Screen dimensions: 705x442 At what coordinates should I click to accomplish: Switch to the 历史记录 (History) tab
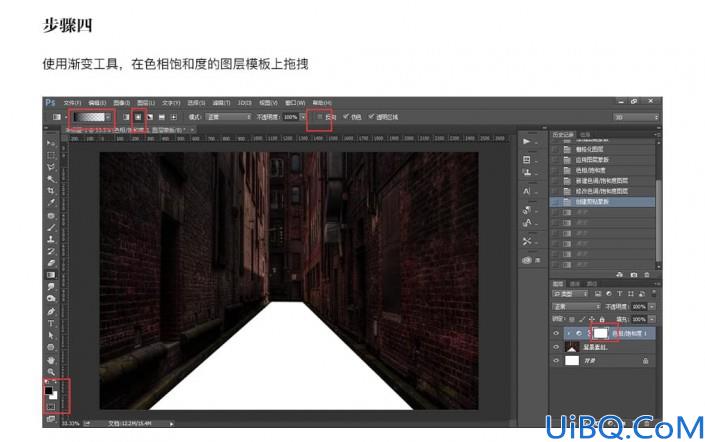[x=563, y=134]
